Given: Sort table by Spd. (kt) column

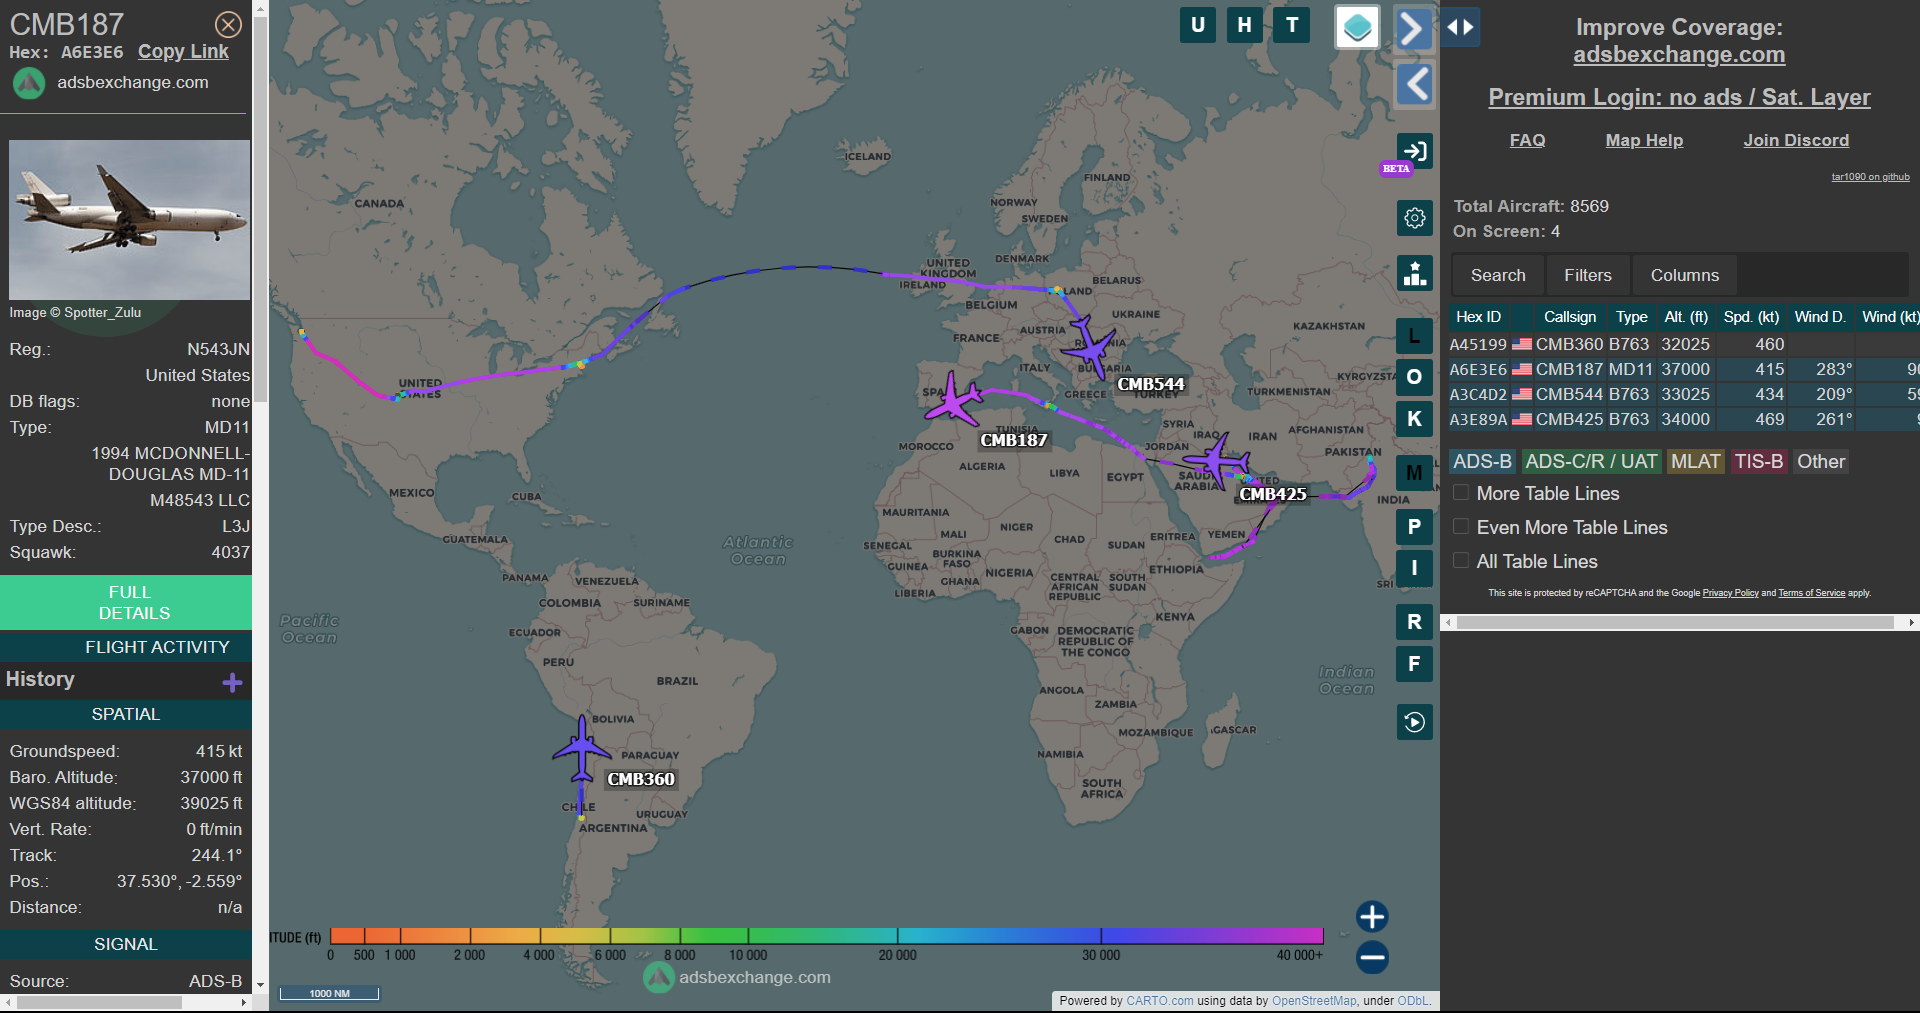Looking at the screenshot, I should 1751,317.
